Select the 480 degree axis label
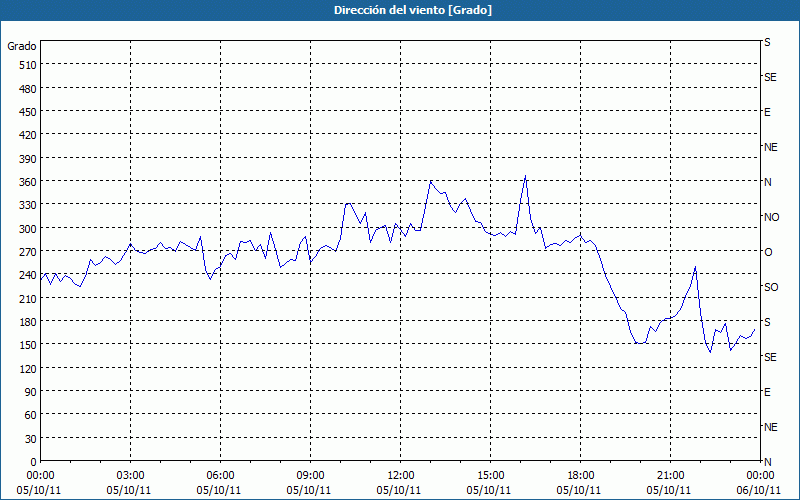The image size is (800, 500). (28, 89)
